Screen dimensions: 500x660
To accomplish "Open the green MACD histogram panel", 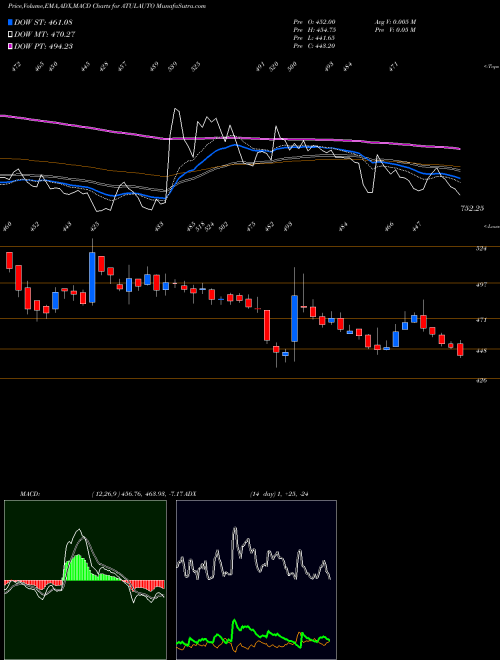I will (x=85, y=580).
